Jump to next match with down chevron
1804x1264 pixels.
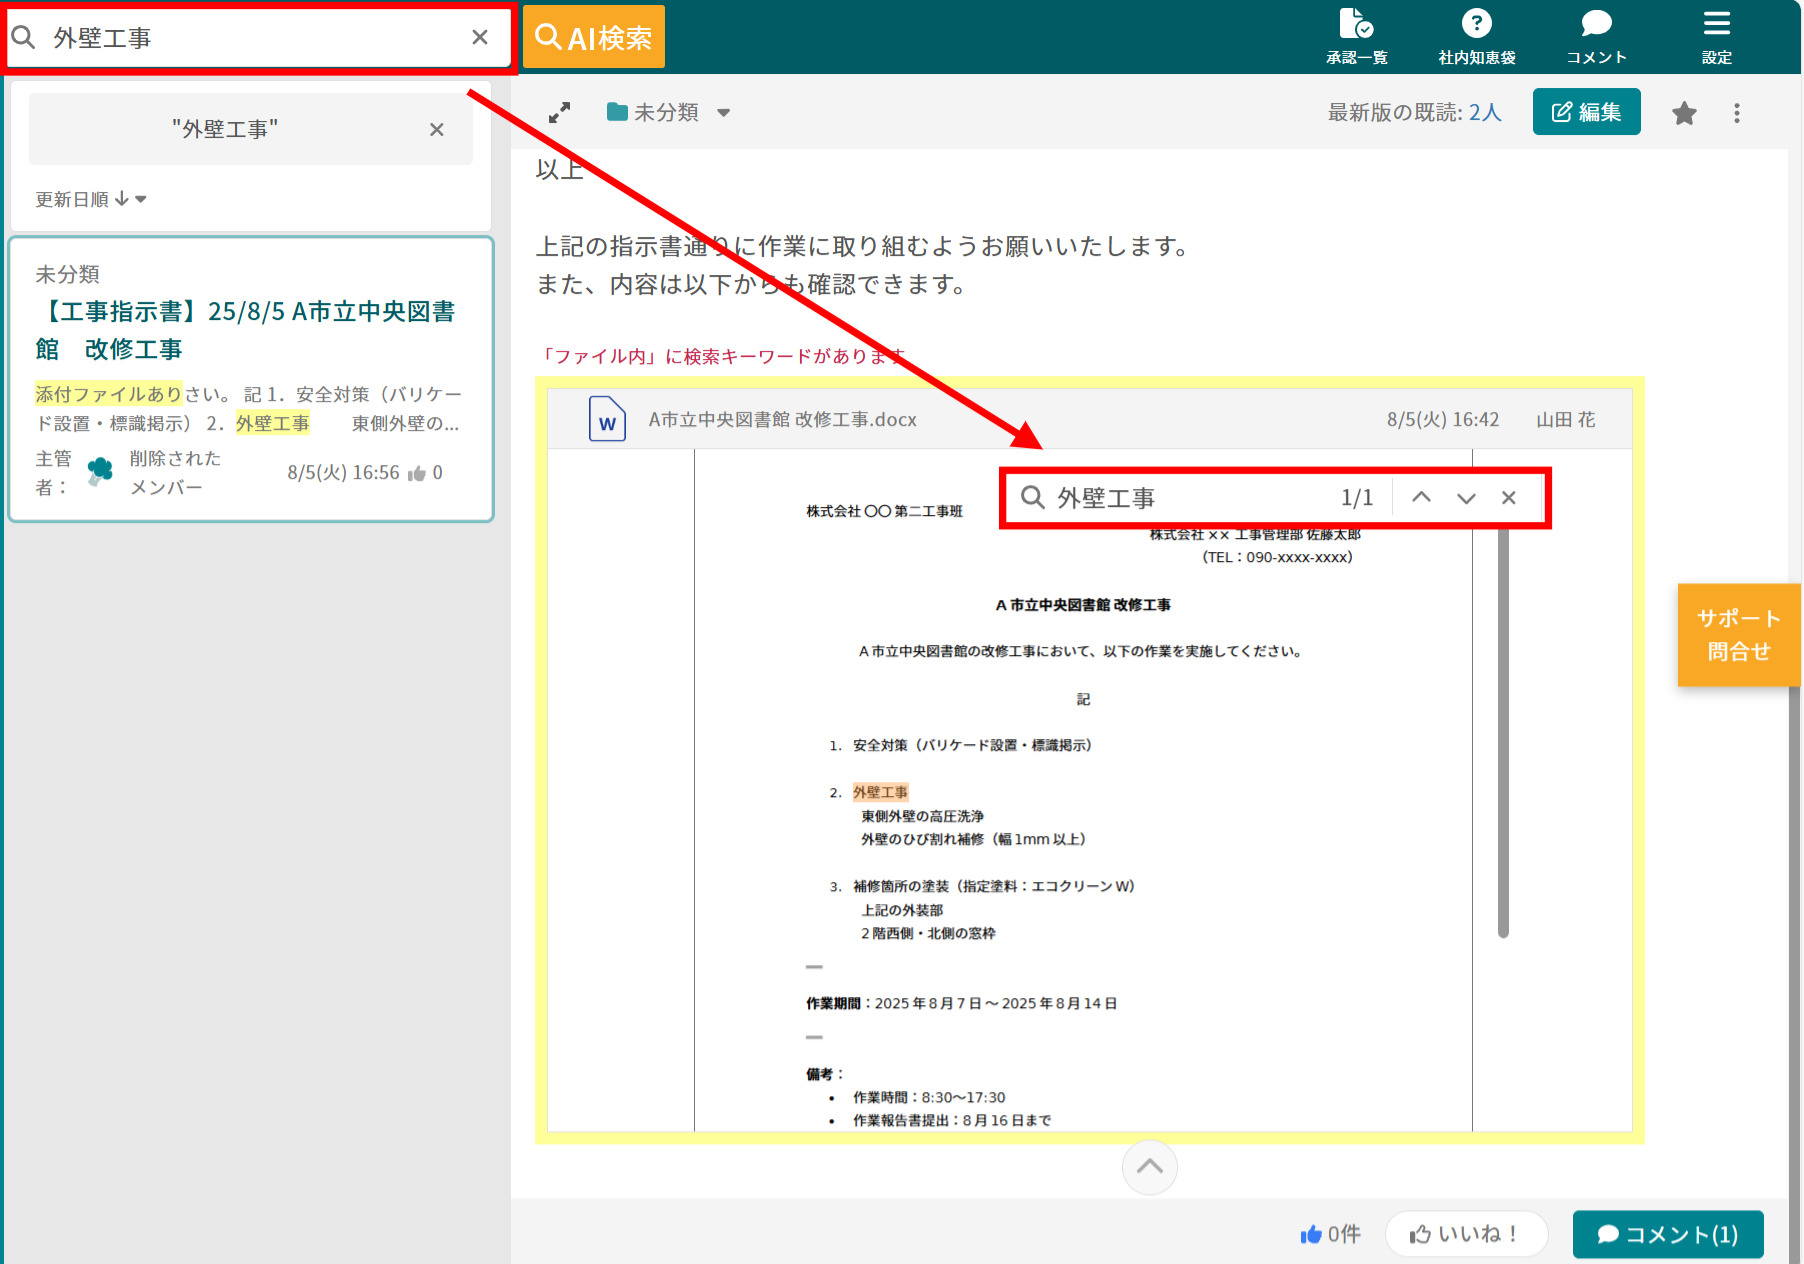pyautogui.click(x=1466, y=497)
